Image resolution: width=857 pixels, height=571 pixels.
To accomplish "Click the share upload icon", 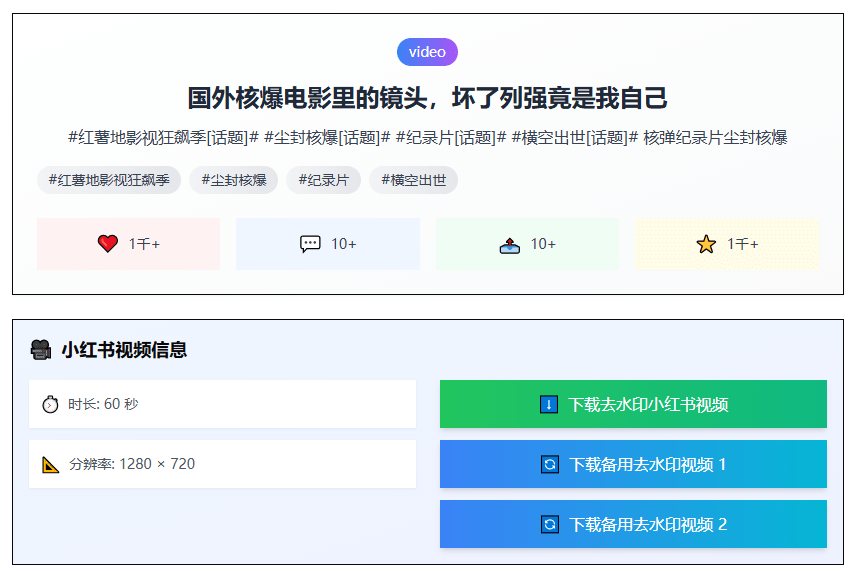I will [510, 244].
